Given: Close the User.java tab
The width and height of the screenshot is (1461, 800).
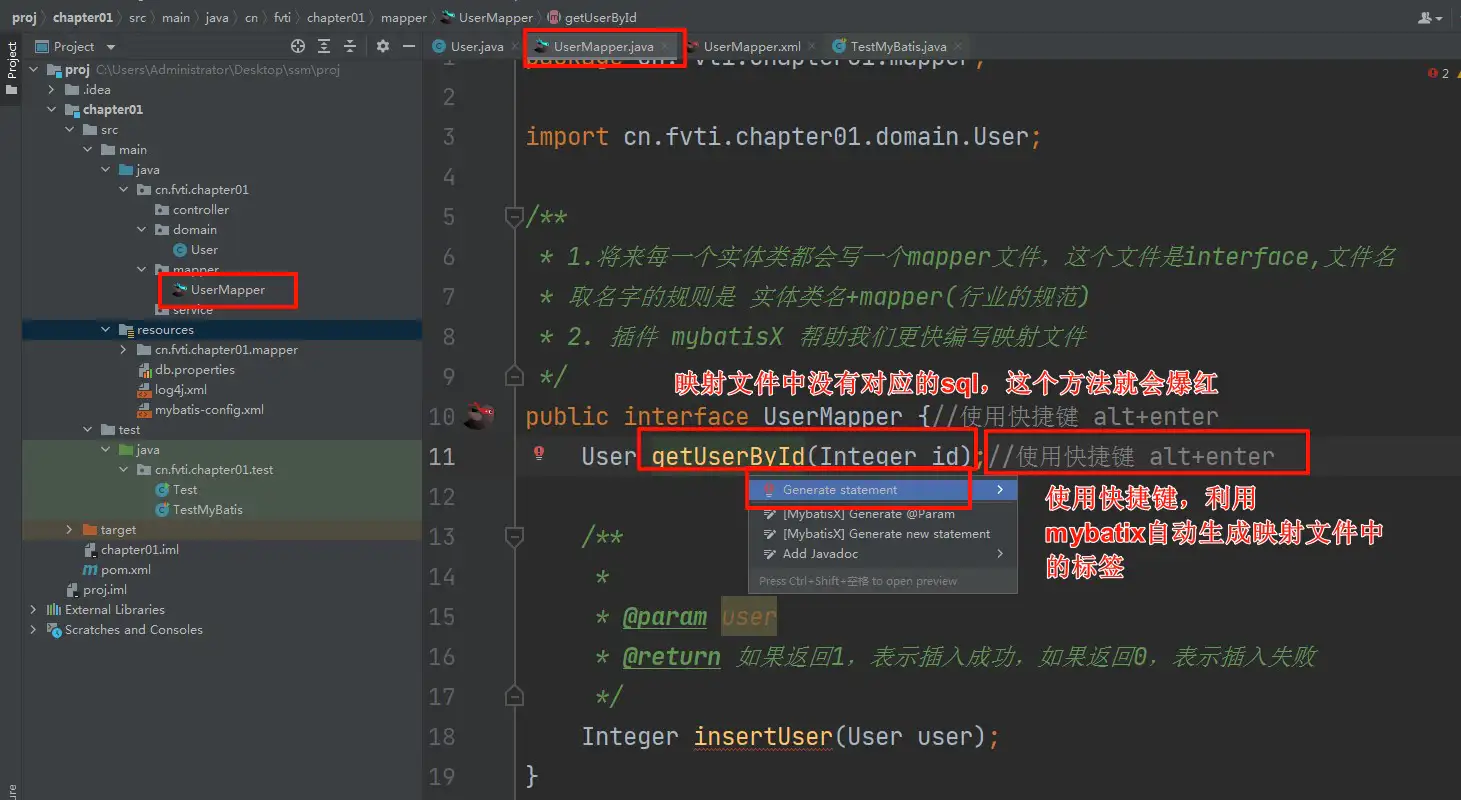Looking at the screenshot, I should (x=516, y=46).
